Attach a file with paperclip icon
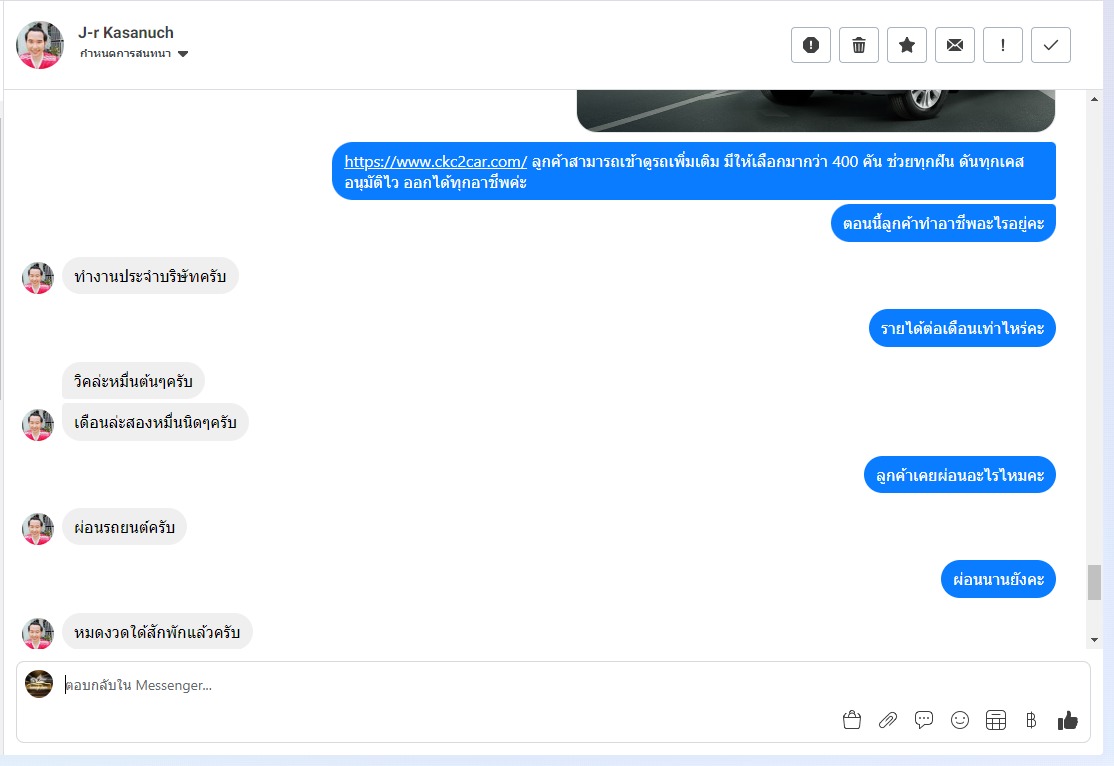Image resolution: width=1114 pixels, height=766 pixels. [x=887, y=721]
